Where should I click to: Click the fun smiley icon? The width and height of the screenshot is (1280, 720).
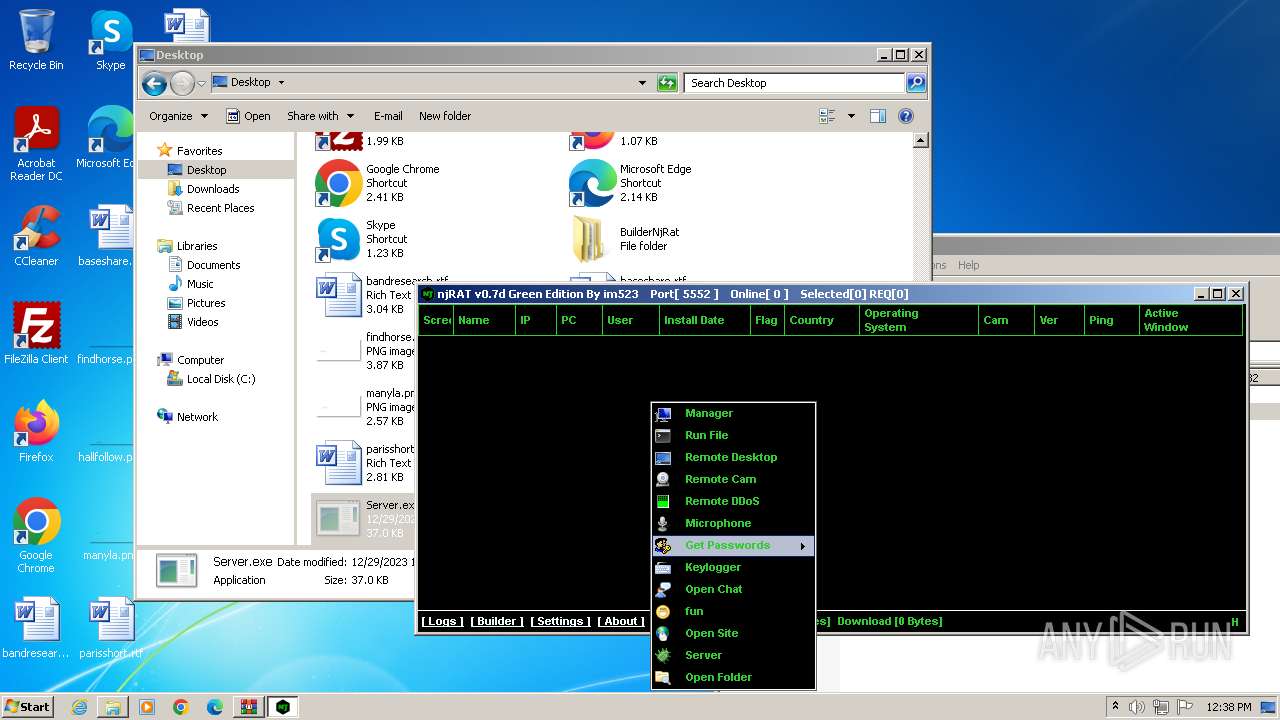click(663, 611)
